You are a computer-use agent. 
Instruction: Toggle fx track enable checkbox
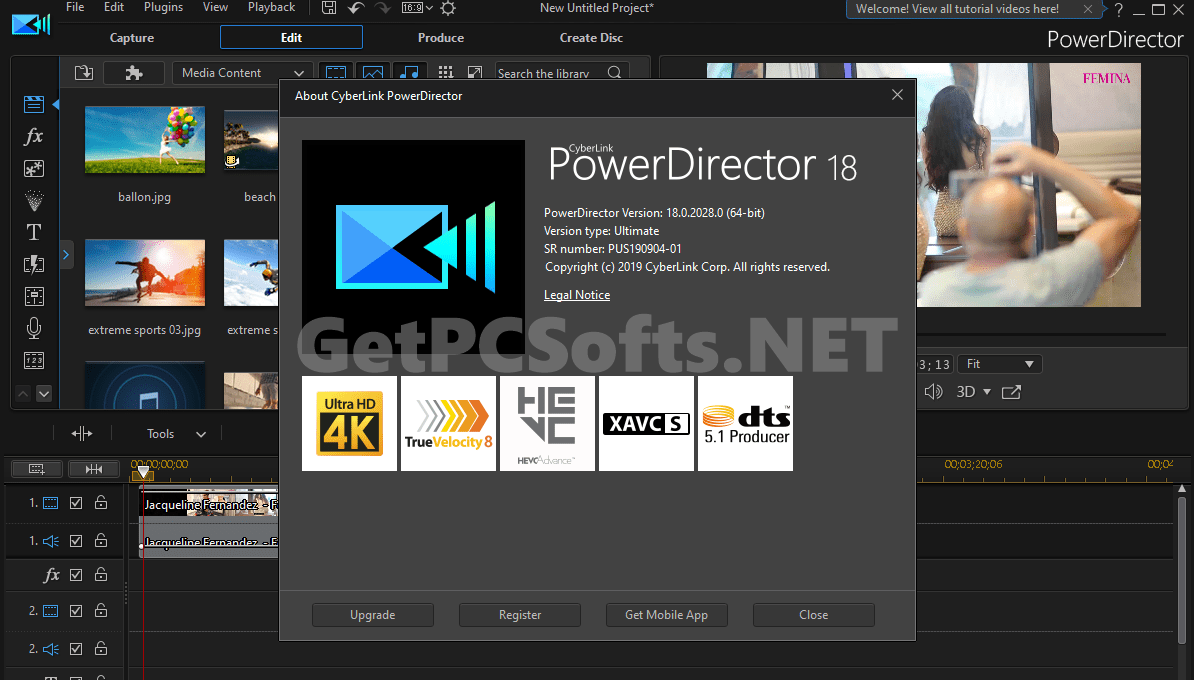pos(75,575)
